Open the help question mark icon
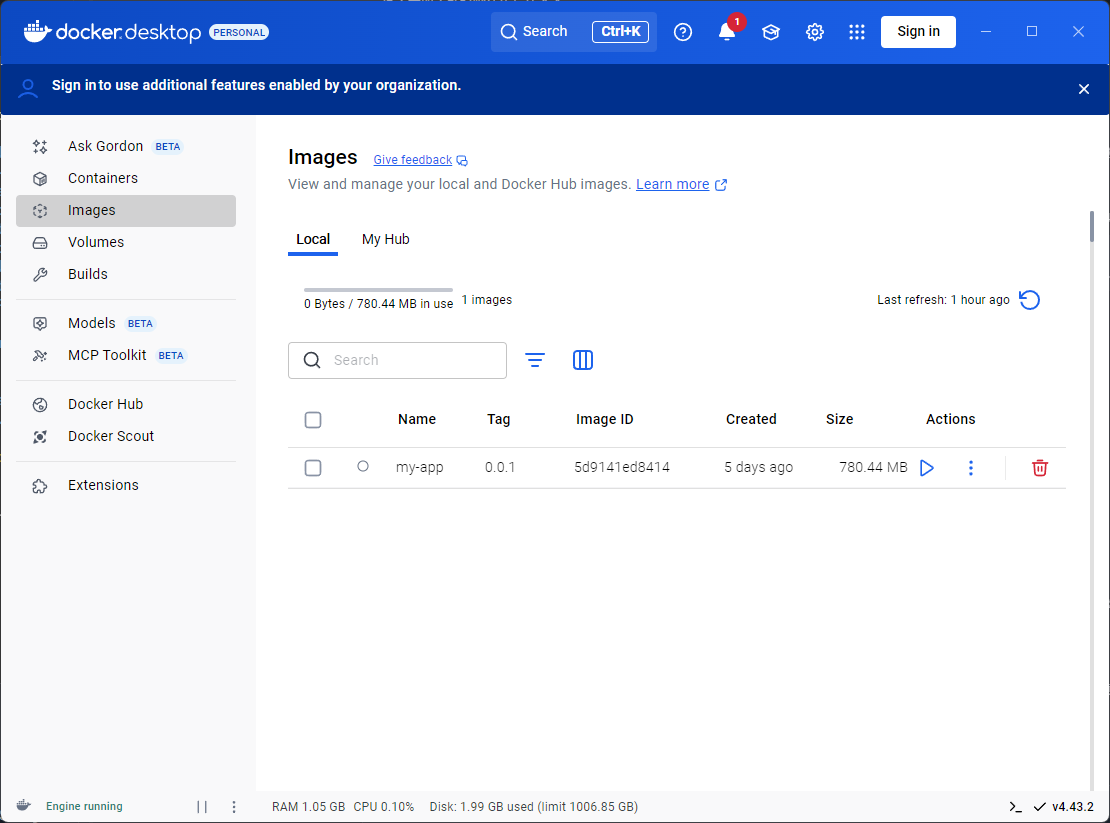This screenshot has height=823, width=1110. (683, 32)
